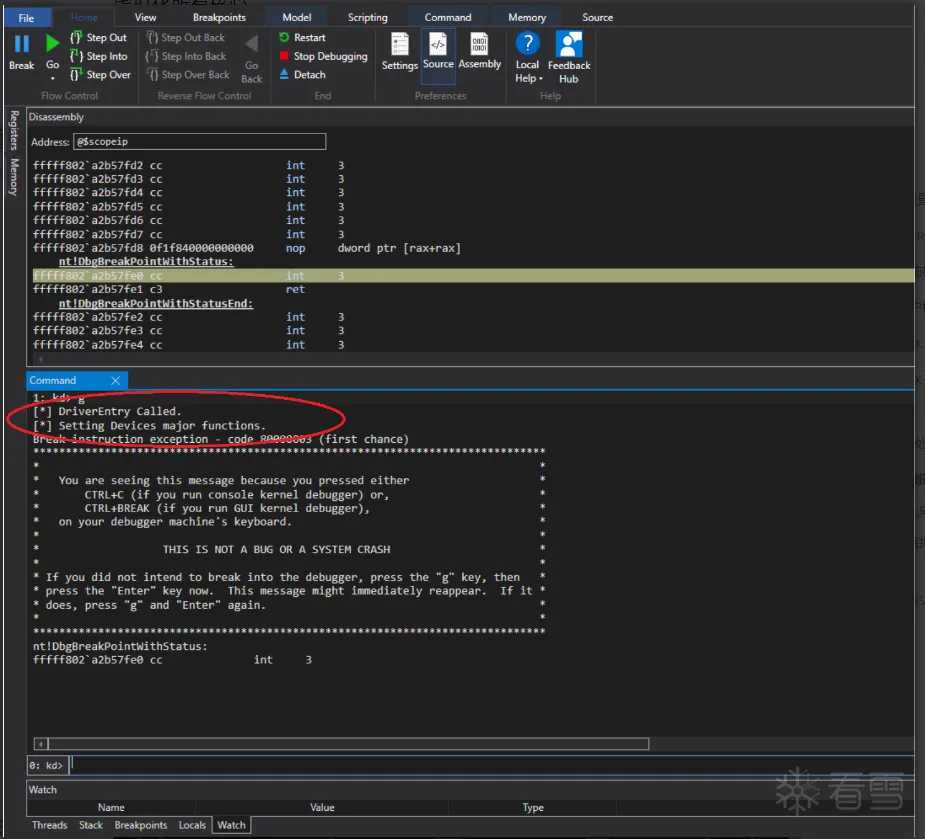Open the Feedback Hub
925x839 pixels.
click(x=568, y=45)
